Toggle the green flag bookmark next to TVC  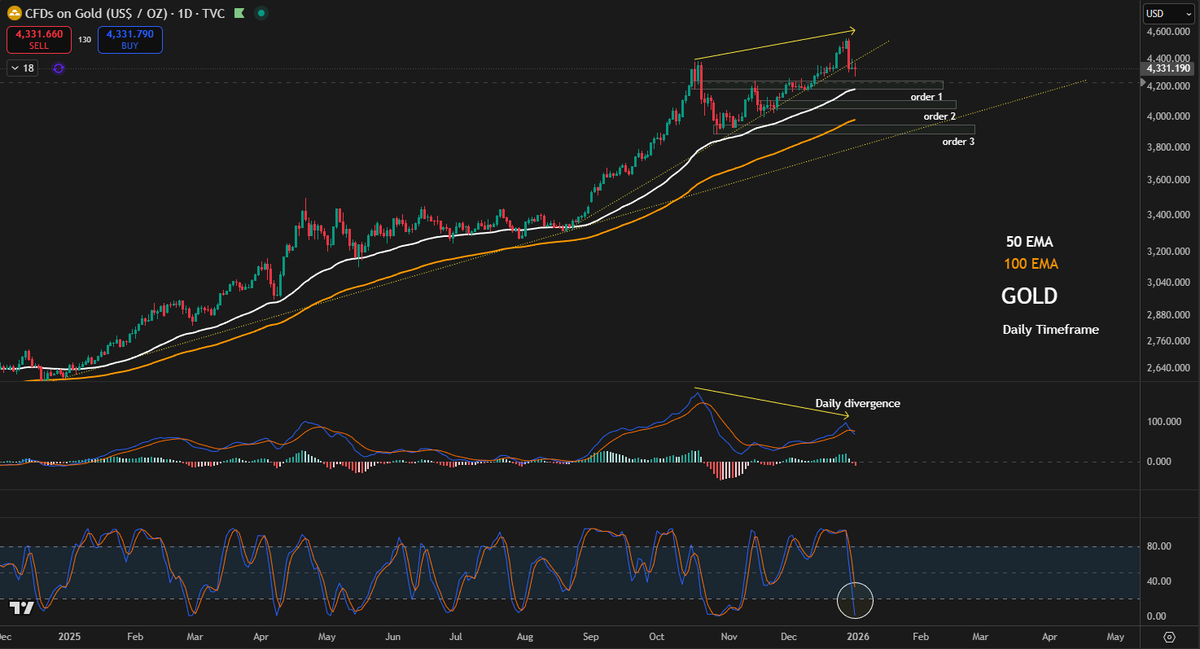[x=238, y=13]
